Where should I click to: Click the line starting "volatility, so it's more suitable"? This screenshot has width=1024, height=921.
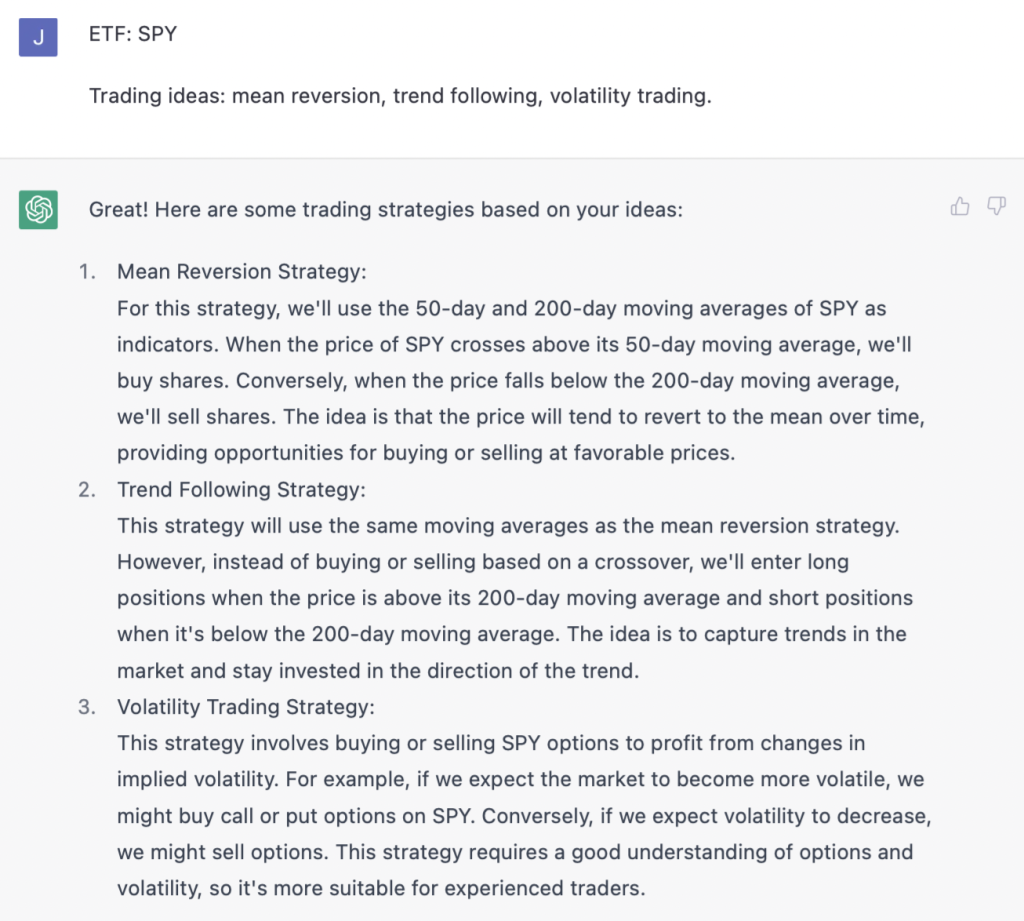point(381,888)
